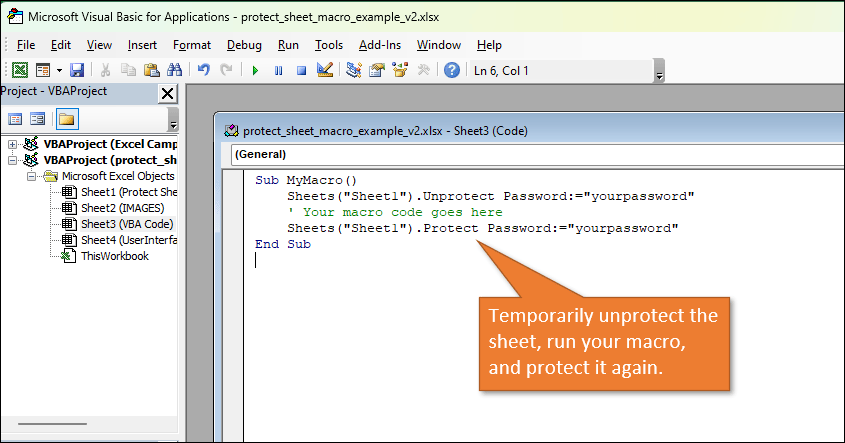The width and height of the screenshot is (845, 443).
Task: Save the workbook with the floppy disk icon
Action: click(x=76, y=70)
